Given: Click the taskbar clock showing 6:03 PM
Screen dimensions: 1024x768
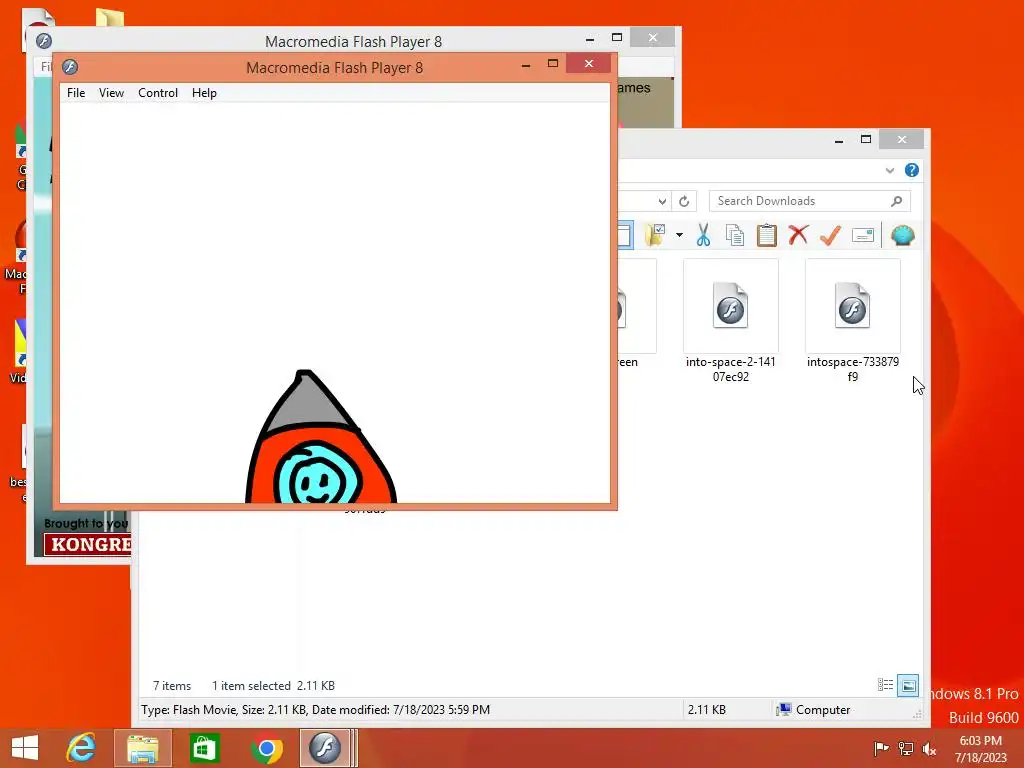Looking at the screenshot, I should tap(980, 748).
